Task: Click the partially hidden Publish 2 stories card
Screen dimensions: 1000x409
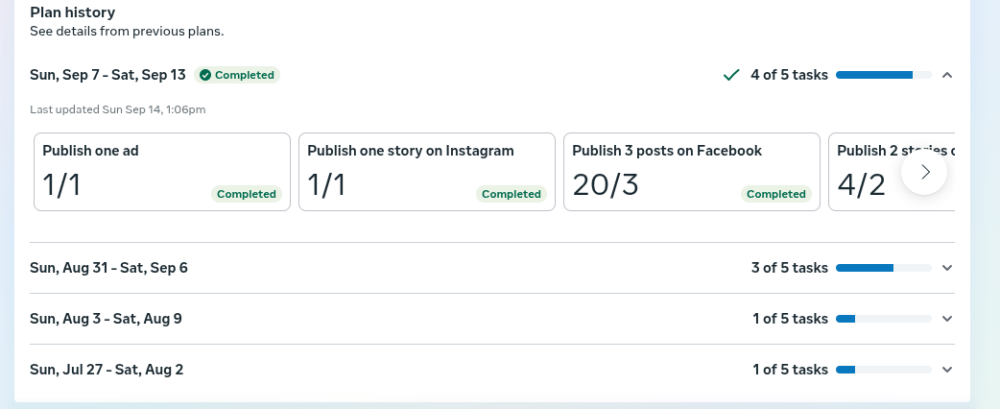Action: [891, 172]
